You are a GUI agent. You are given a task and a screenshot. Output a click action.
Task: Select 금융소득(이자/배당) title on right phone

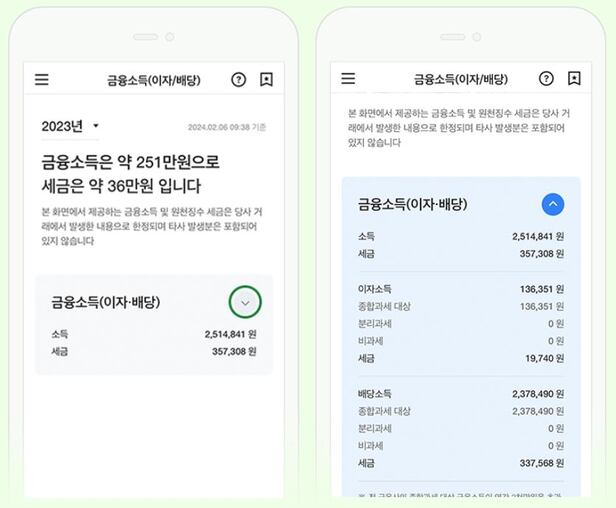(x=461, y=79)
